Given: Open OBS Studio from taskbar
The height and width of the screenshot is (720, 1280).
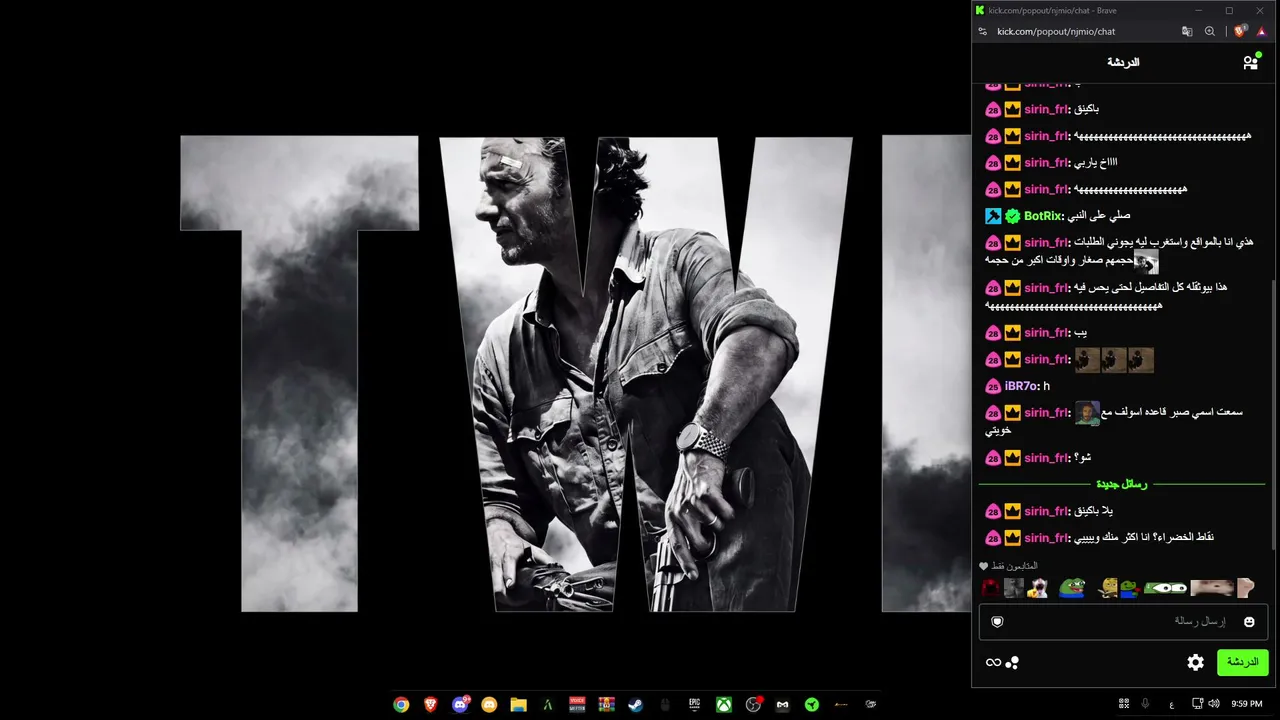Looking at the screenshot, I should click(753, 704).
